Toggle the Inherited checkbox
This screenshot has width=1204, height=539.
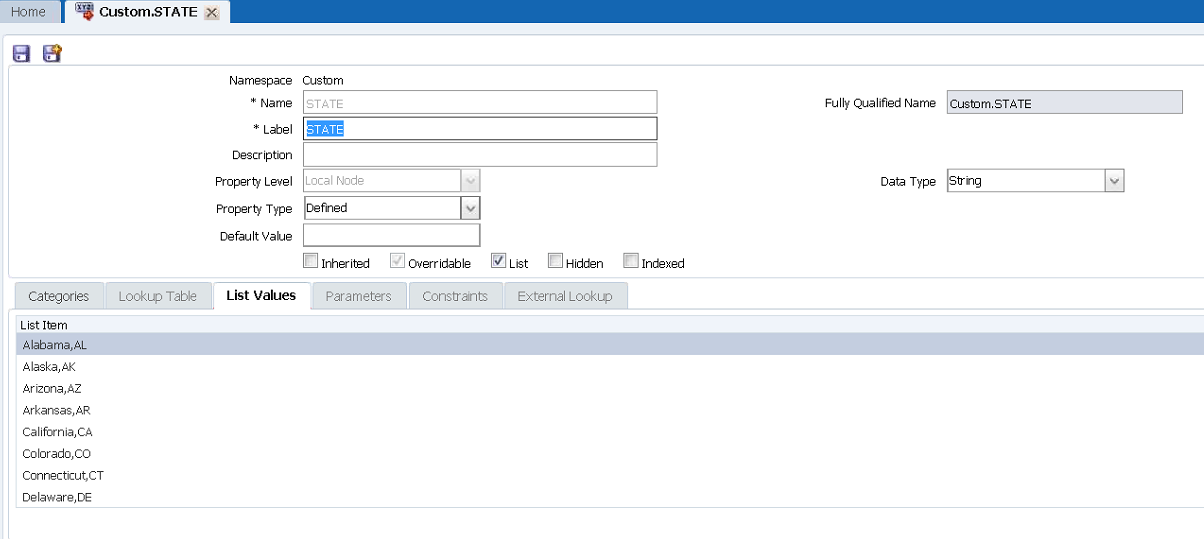pyautogui.click(x=310, y=262)
